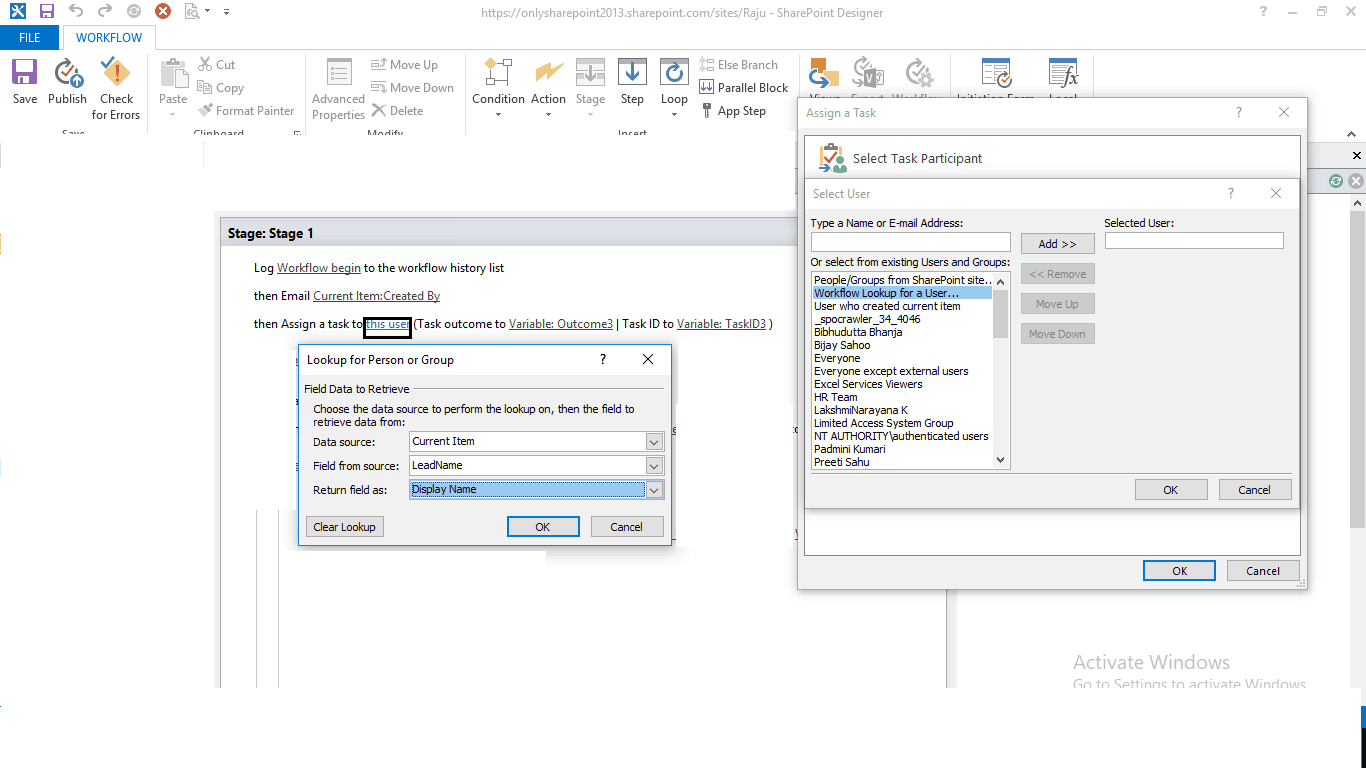Click the quick access Save icon
Image resolution: width=1366 pixels, height=768 pixels.
(47, 12)
